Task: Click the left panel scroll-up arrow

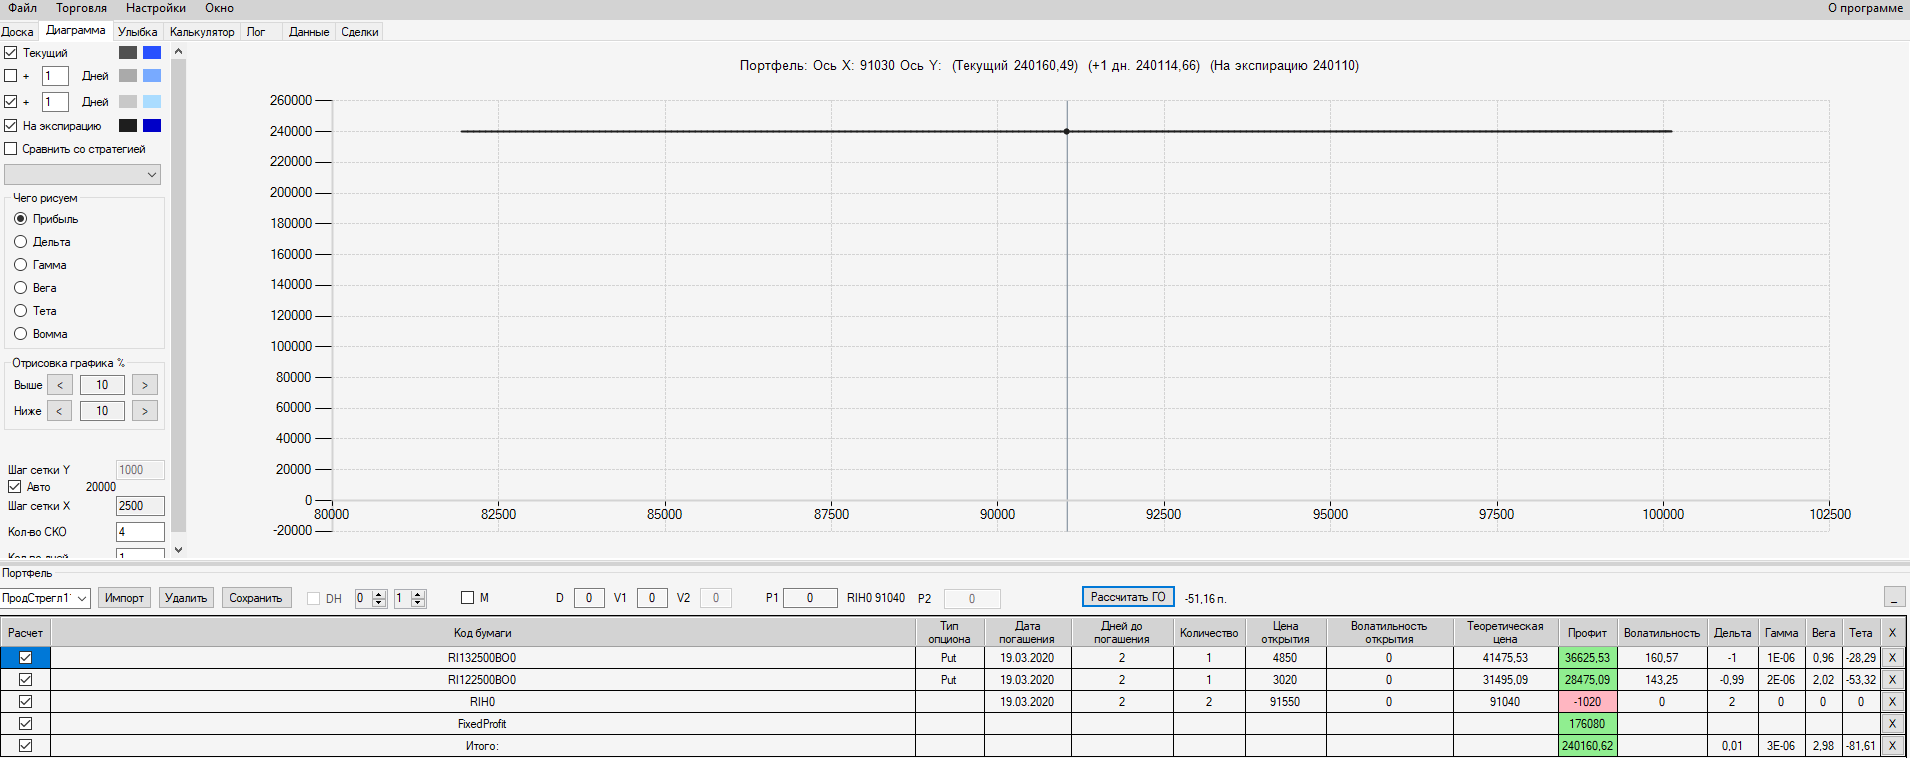Action: 178,51
